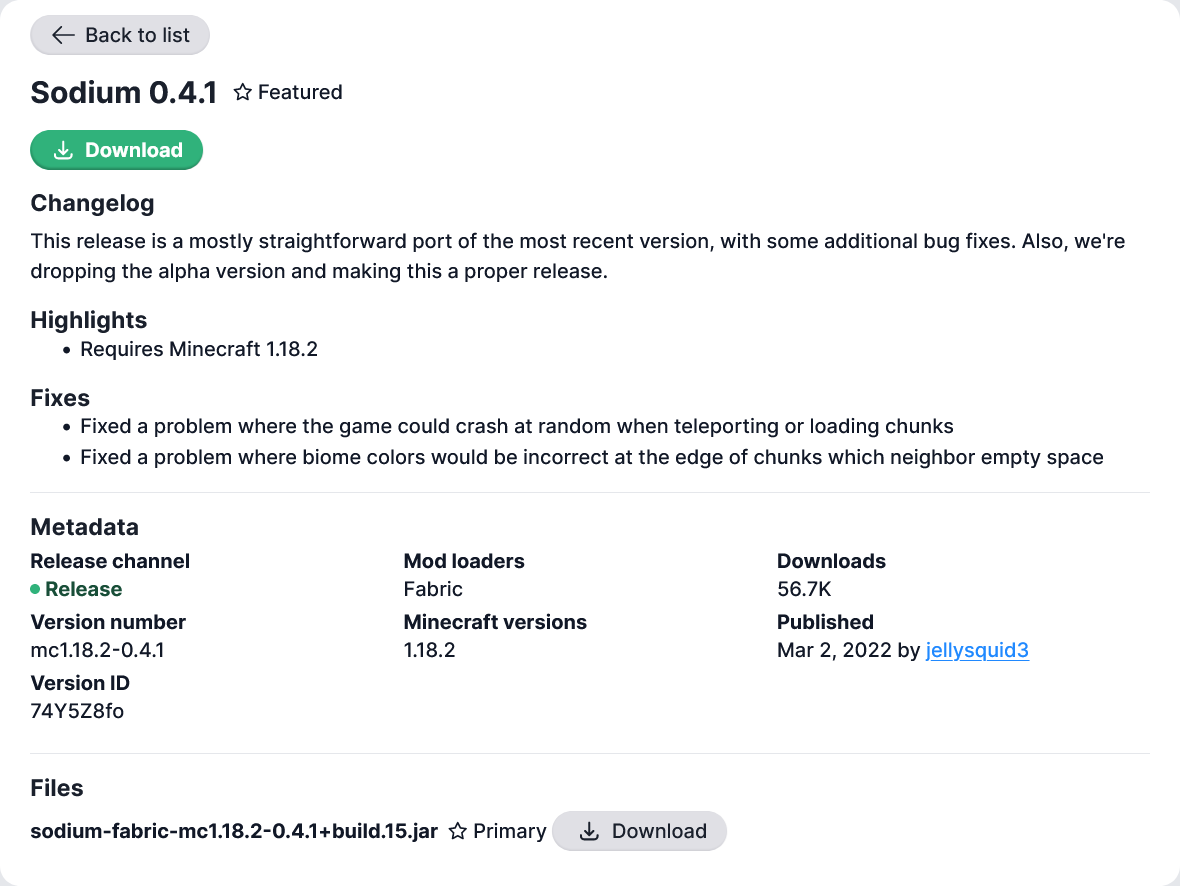Select the Sodium 0.4.1 title heading
The width and height of the screenshot is (1180, 886).
click(124, 92)
